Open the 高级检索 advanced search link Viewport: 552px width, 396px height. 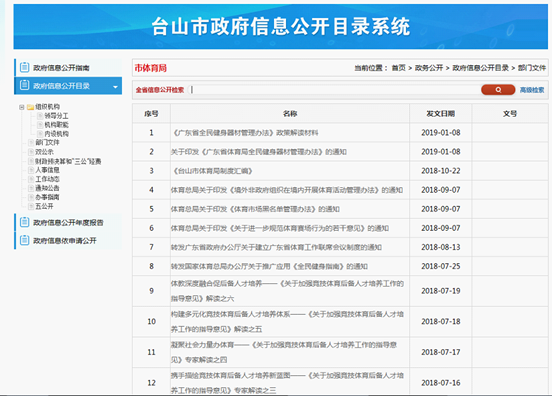[532, 90]
